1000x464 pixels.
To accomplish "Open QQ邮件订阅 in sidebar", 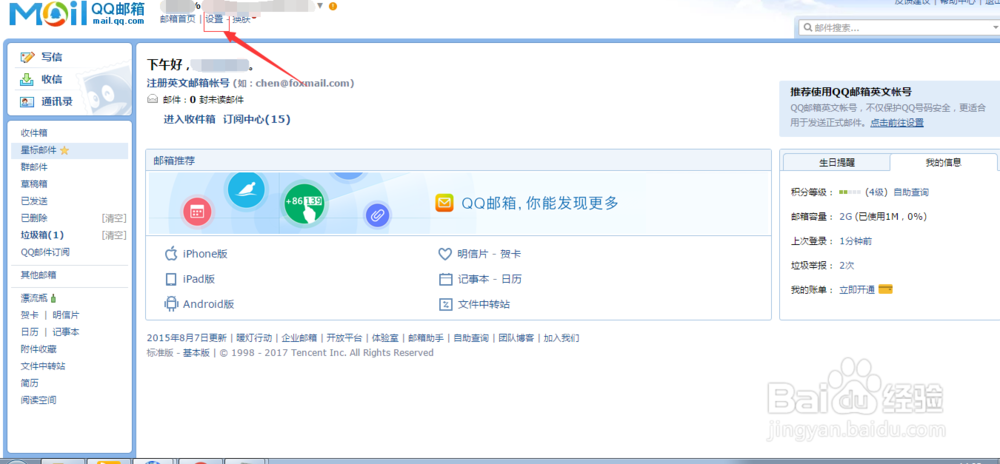I will coord(45,252).
